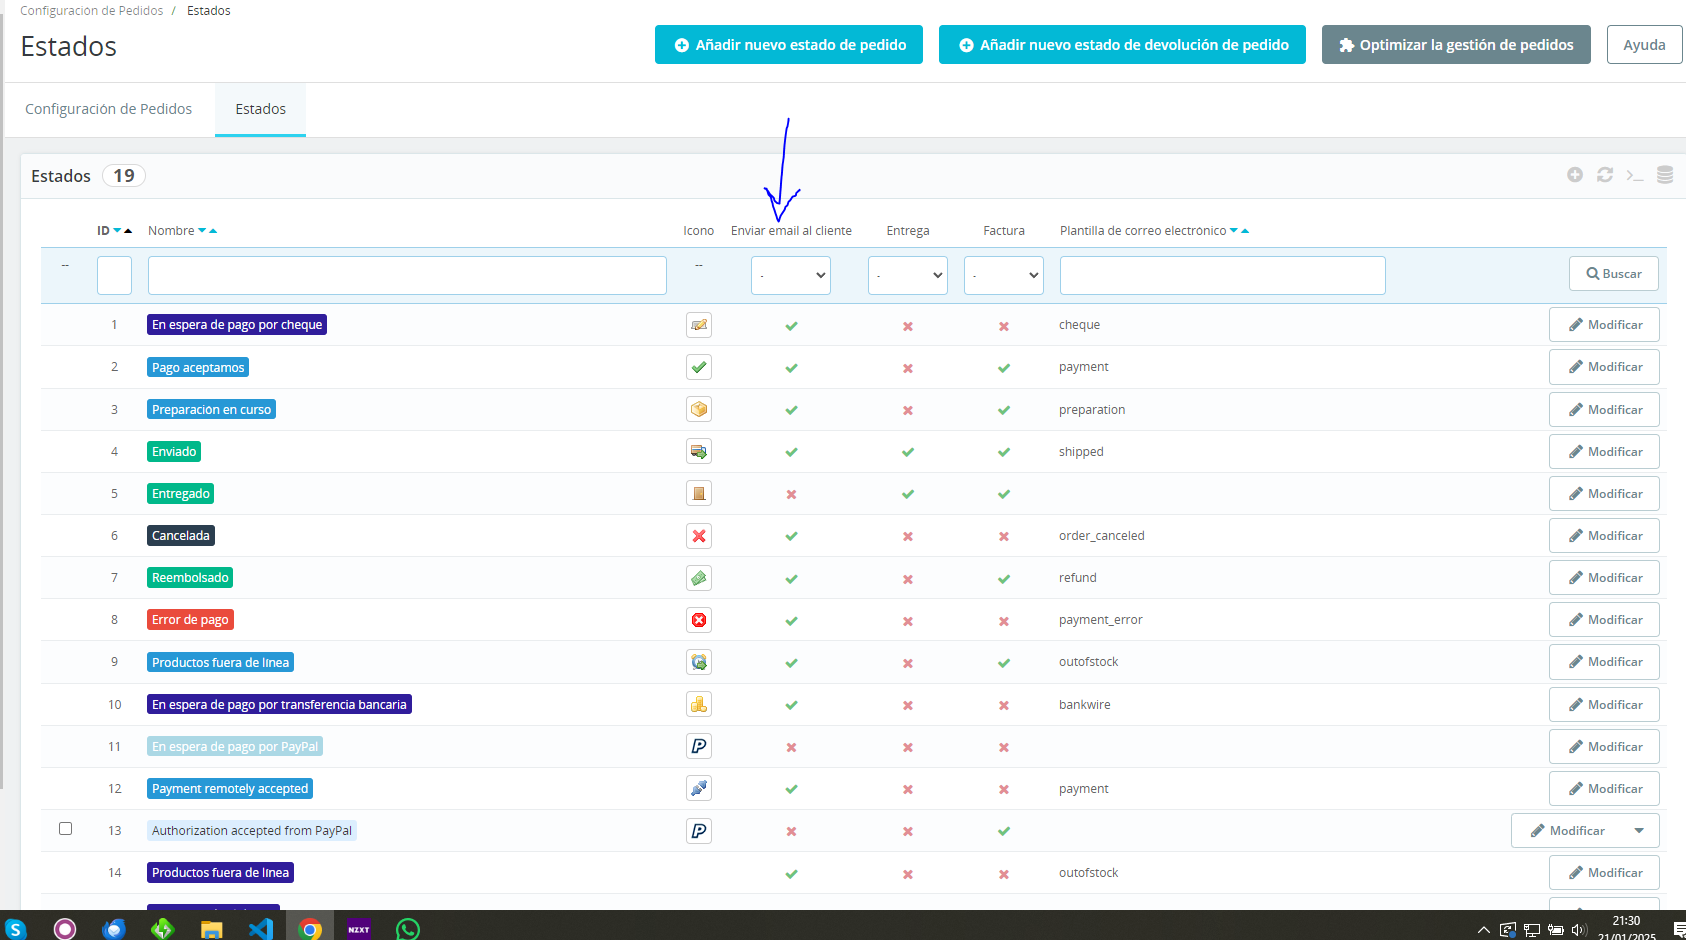Open the Entrega filter dropdown
Screen dimensions: 1686x940
coord(908,275)
